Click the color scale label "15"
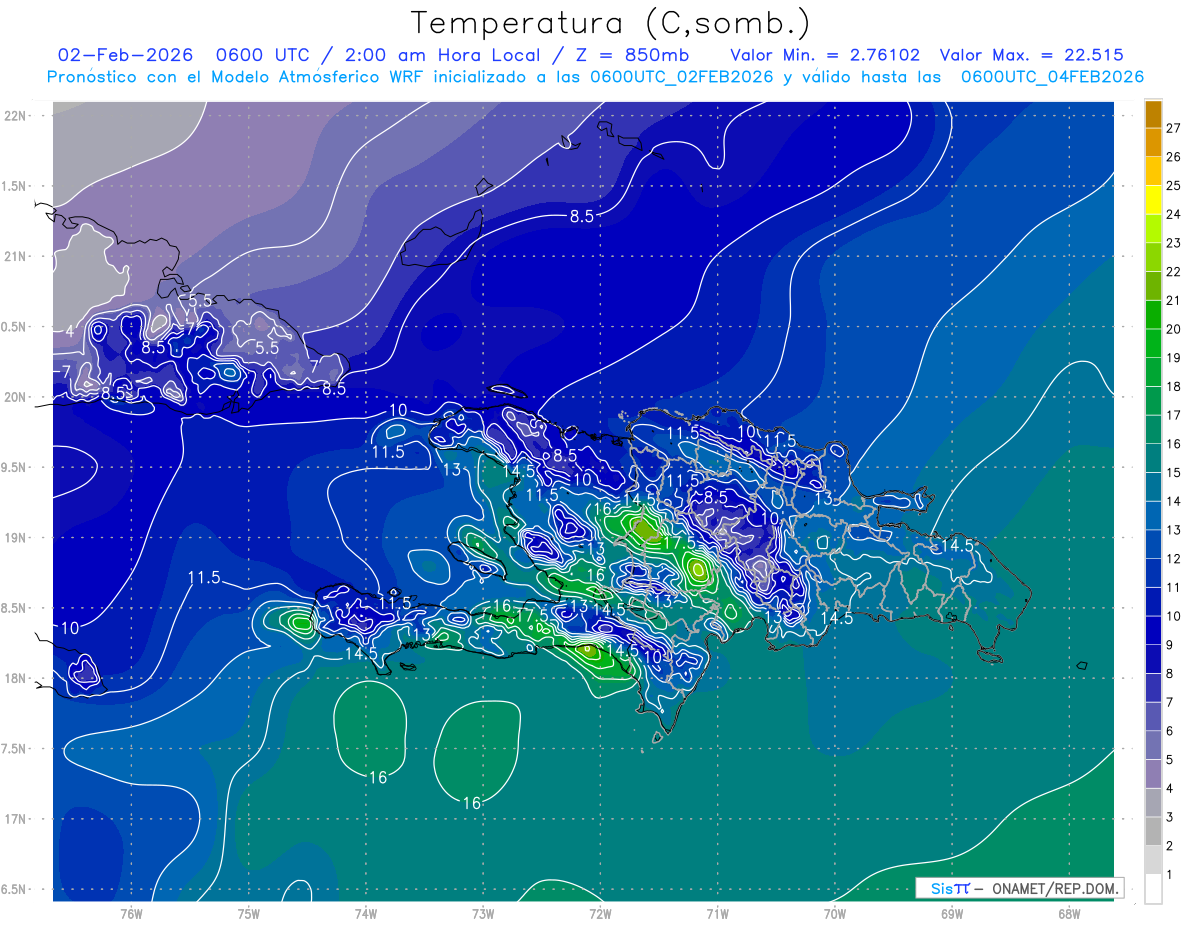Image resolution: width=1200 pixels, height=927 pixels. pos(1173,472)
